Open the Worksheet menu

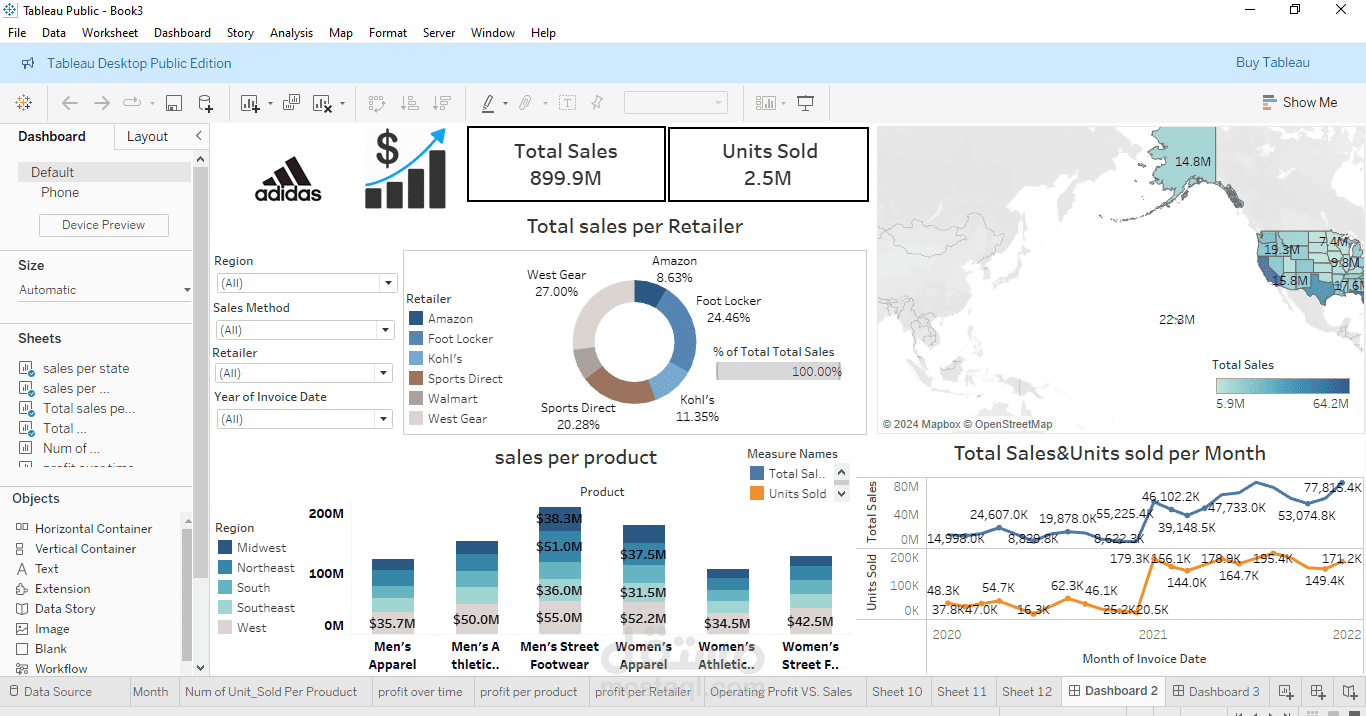pyautogui.click(x=110, y=33)
